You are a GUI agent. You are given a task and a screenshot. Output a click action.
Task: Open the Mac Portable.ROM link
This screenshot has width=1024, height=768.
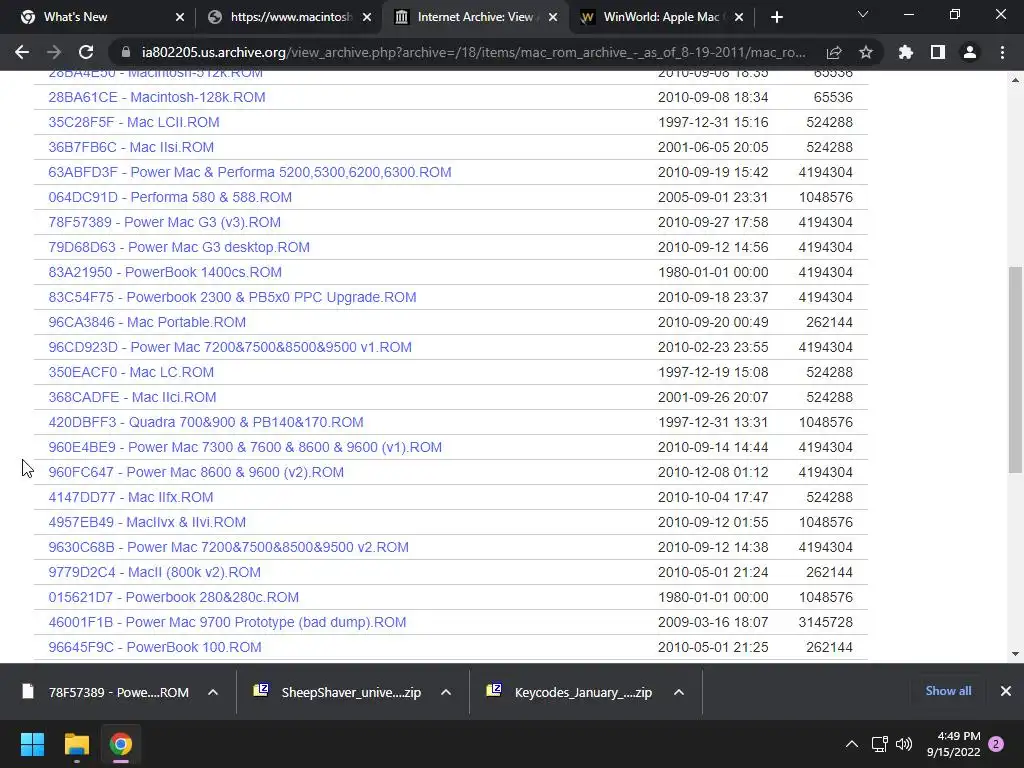147,322
